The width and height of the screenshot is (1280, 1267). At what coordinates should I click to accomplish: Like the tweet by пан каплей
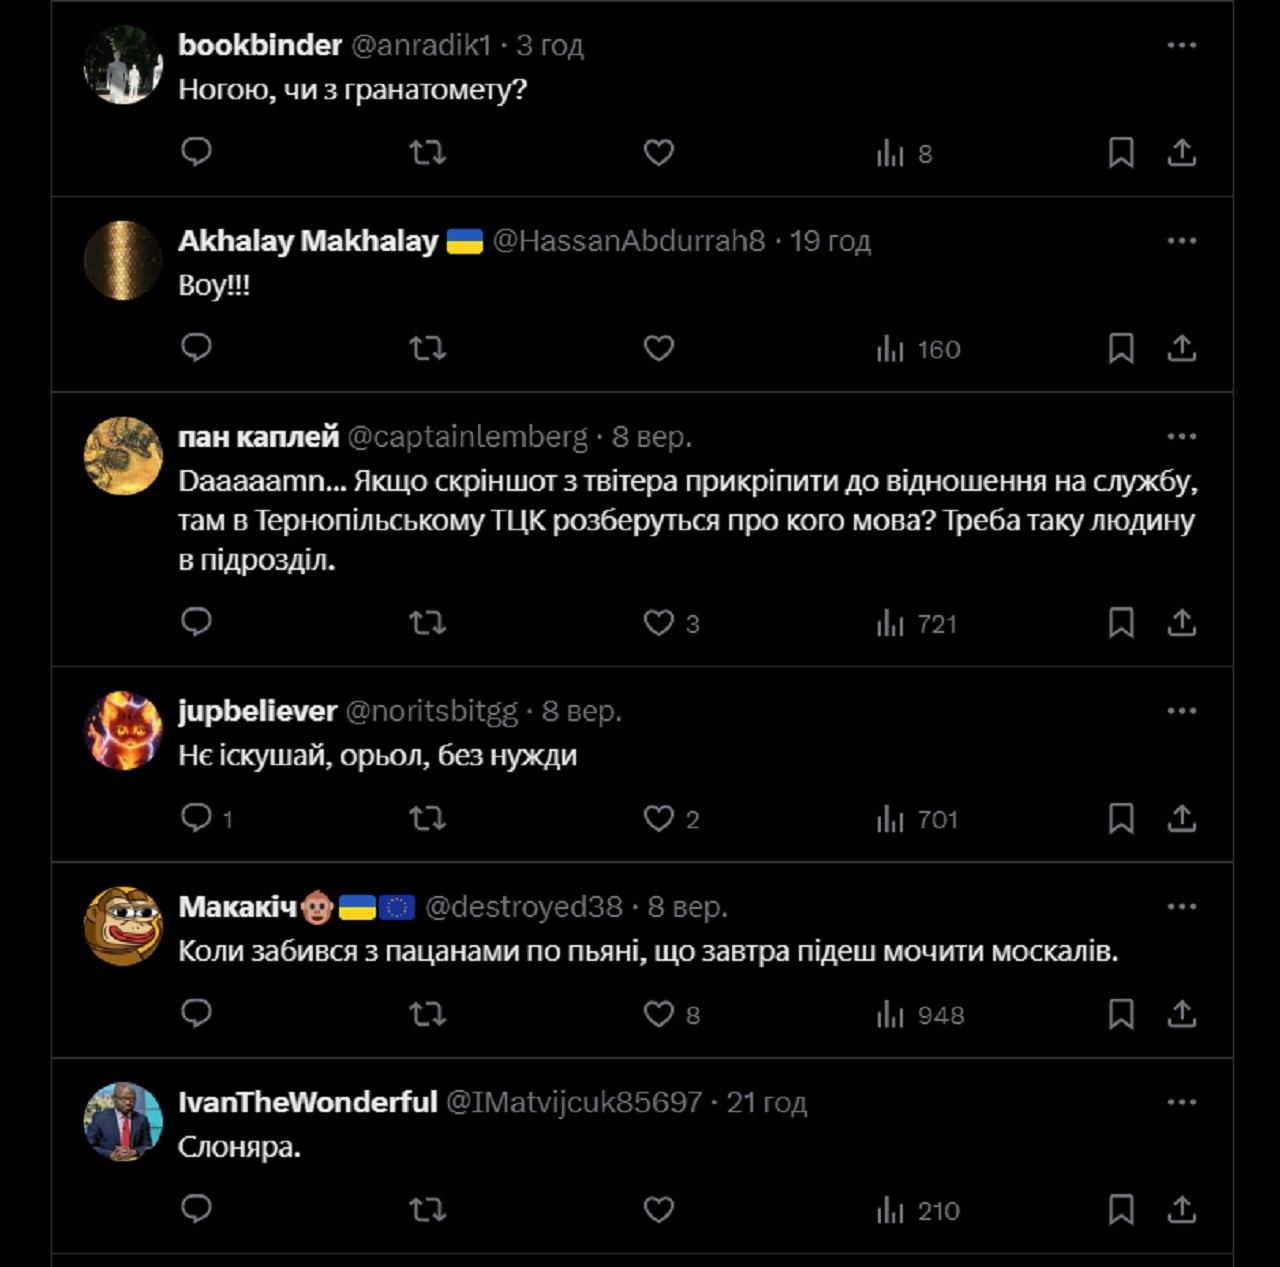(x=659, y=623)
